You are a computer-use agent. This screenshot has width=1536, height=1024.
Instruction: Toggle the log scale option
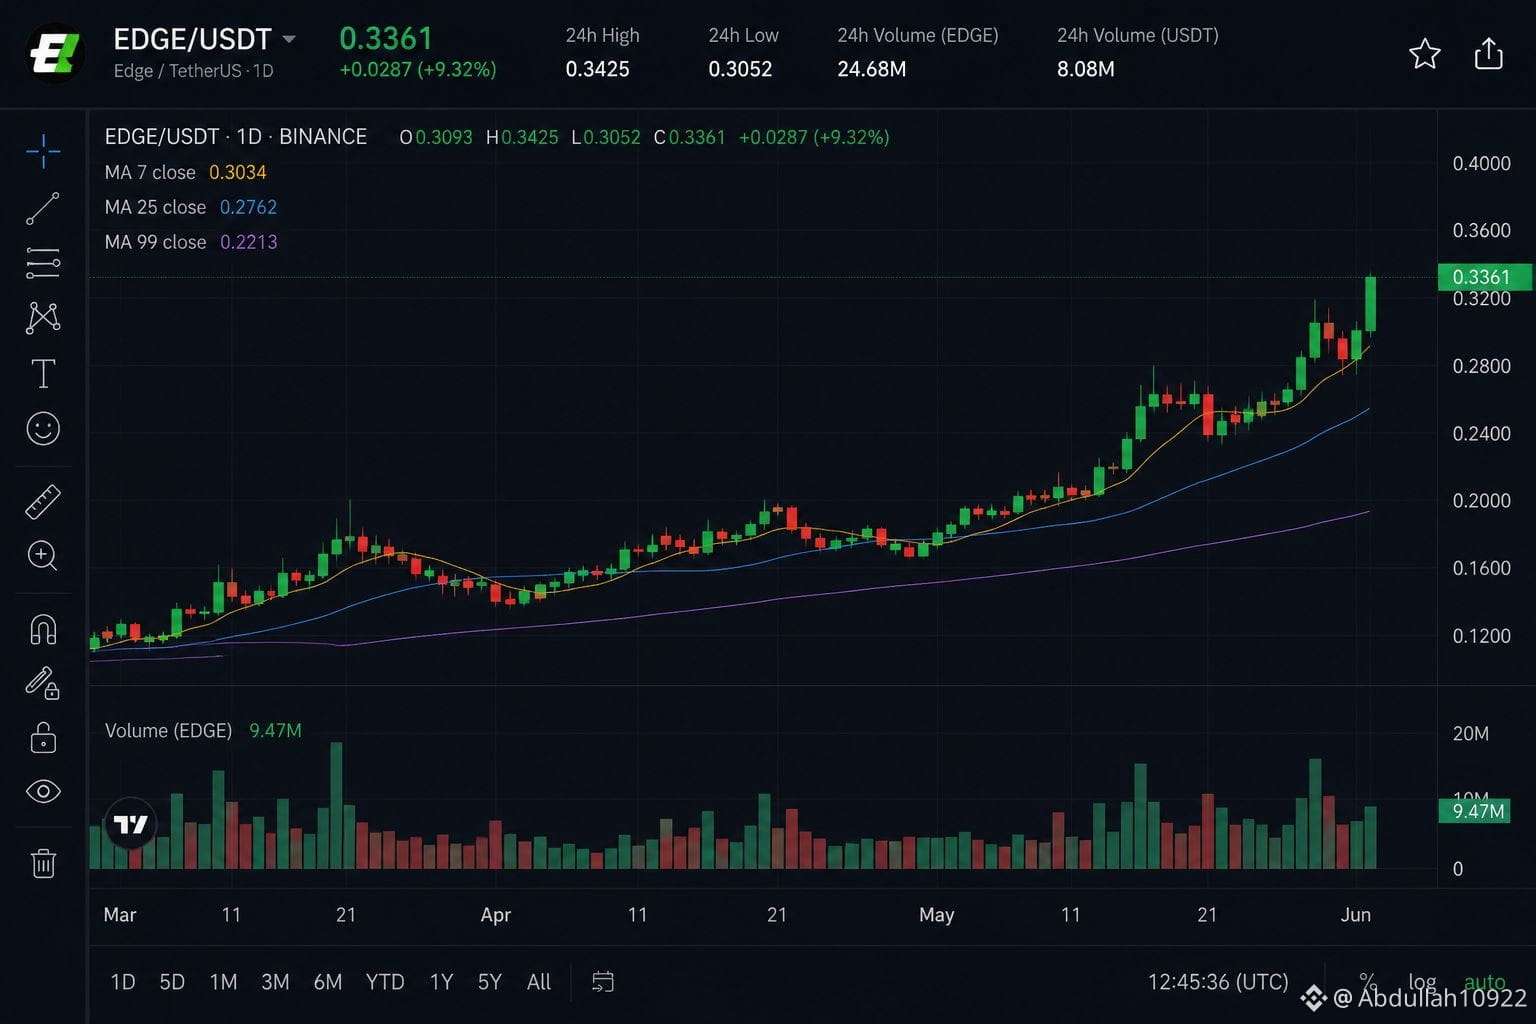pos(1422,982)
